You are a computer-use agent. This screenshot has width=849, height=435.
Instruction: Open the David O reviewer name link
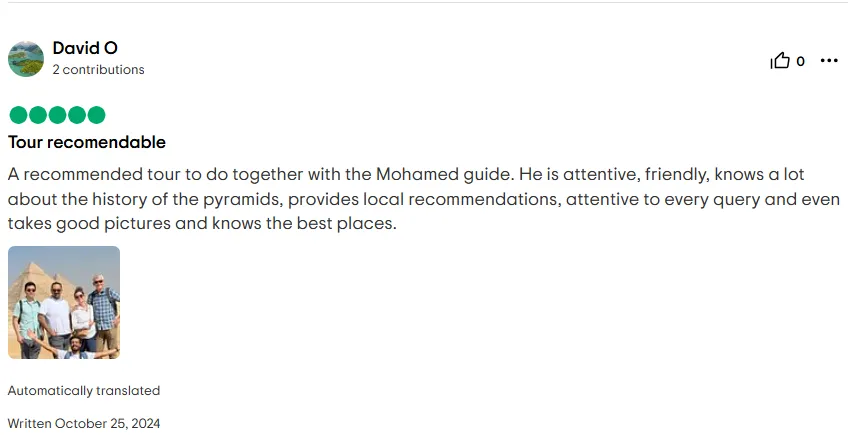[85, 48]
